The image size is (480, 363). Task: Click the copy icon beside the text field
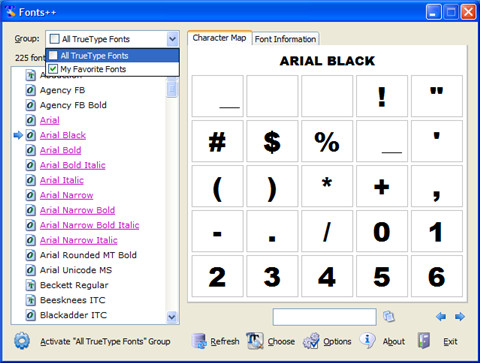pos(389,316)
